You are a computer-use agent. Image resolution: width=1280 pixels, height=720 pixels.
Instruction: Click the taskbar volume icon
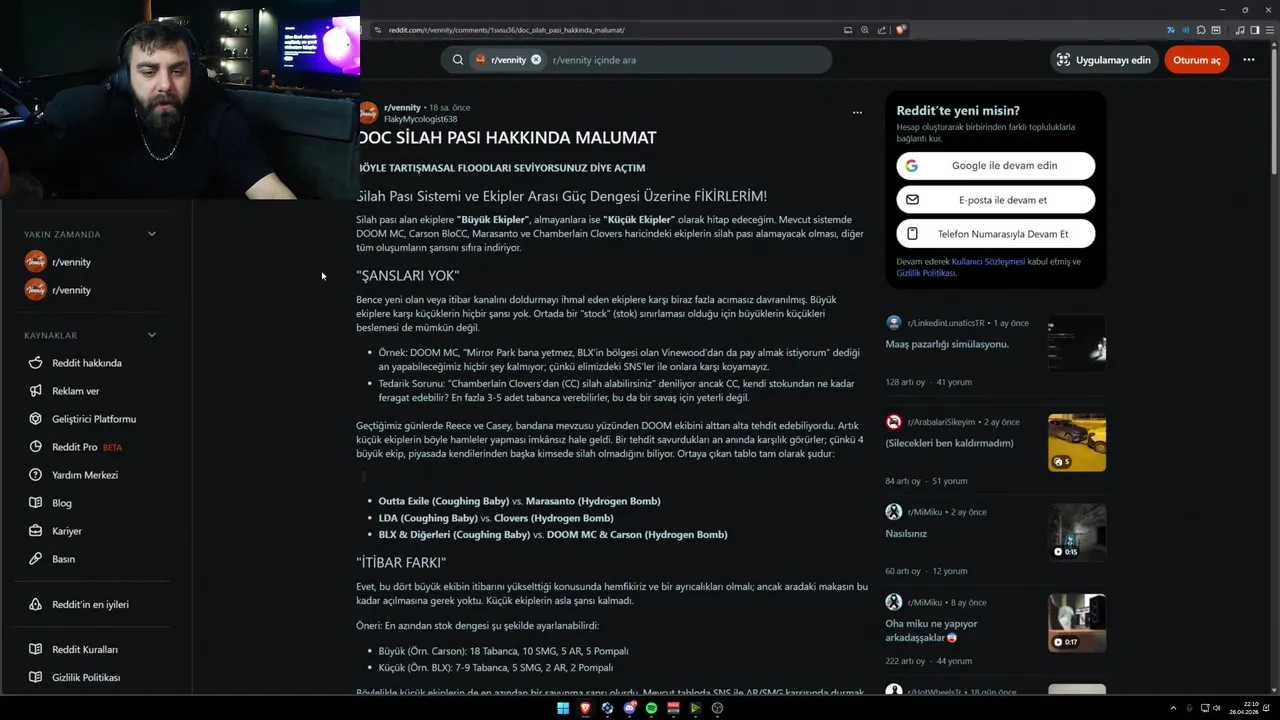click(x=1216, y=708)
